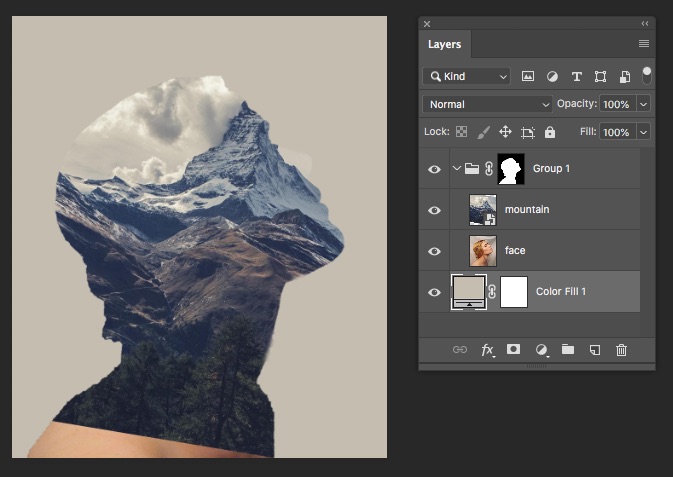Viewport: 673px width, 477px height.
Task: Filter layers by pixel layer type
Action: coord(528,76)
